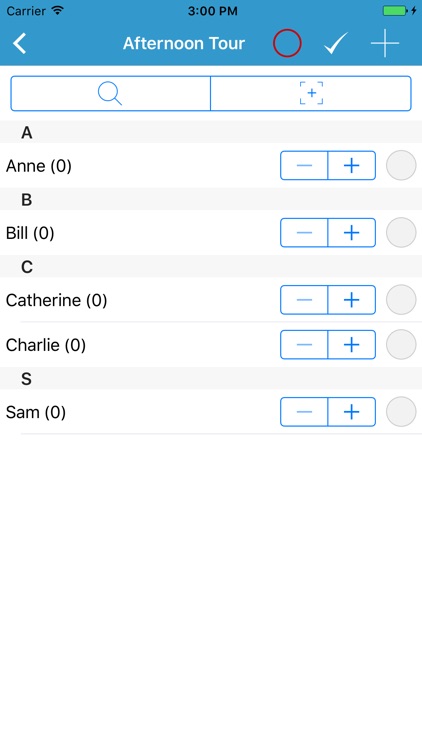Screen dimensions: 422x750
Task: Toggle the round selector beside Sam
Action: pyautogui.click(x=401, y=412)
